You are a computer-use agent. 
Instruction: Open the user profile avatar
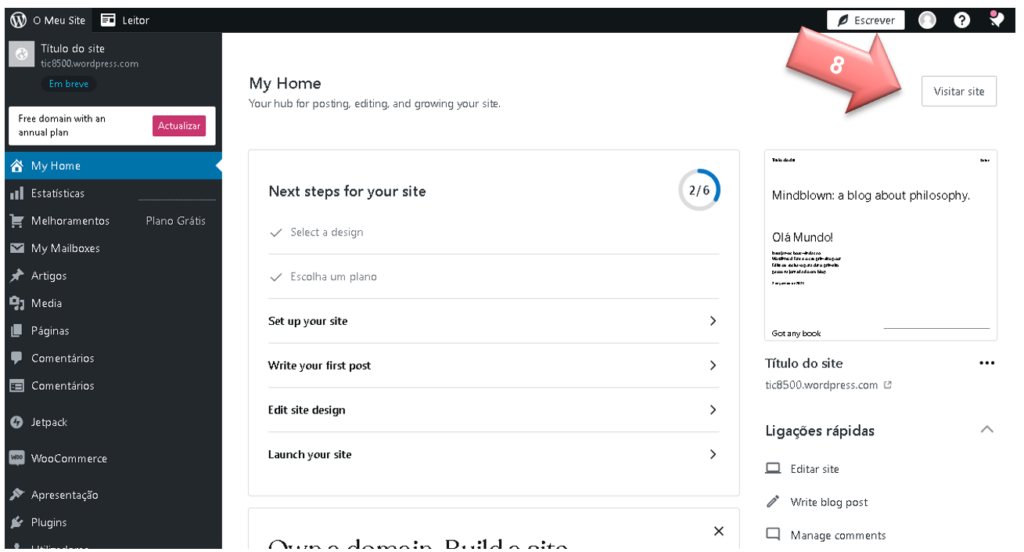(x=927, y=20)
